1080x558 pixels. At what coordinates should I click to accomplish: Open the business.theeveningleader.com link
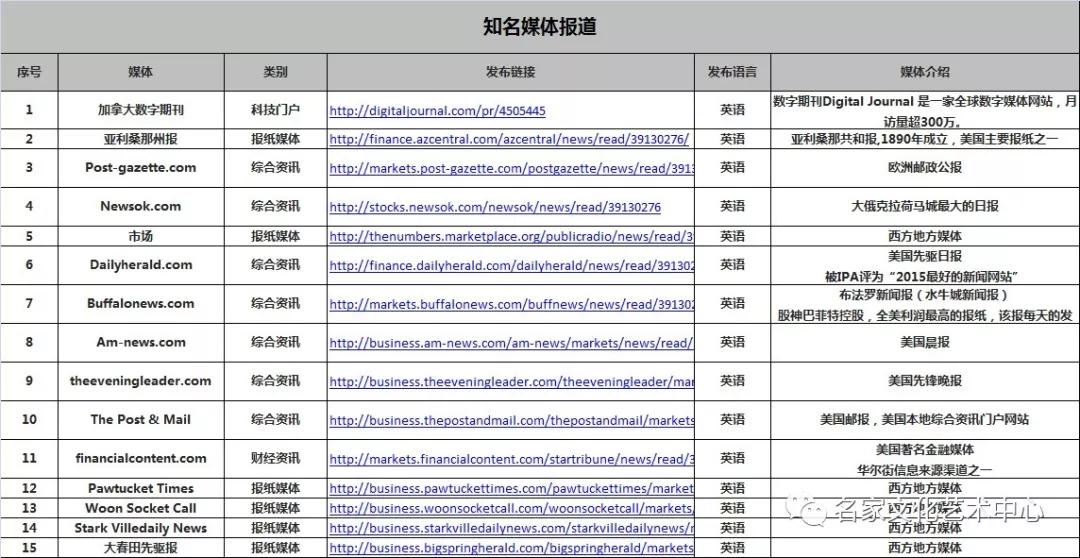pyautogui.click(x=511, y=381)
